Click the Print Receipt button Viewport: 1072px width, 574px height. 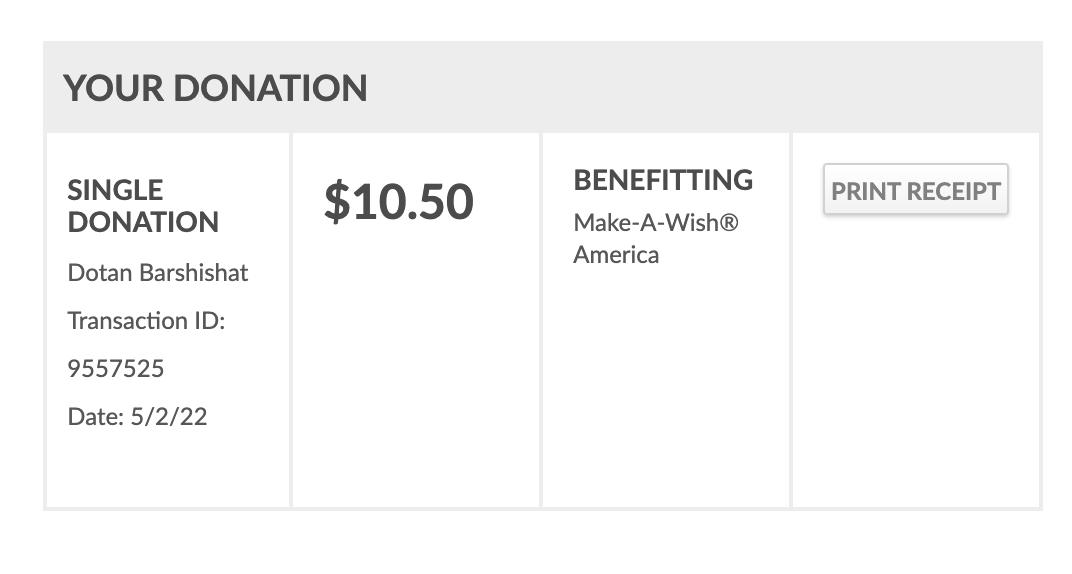pyautogui.click(x=915, y=191)
